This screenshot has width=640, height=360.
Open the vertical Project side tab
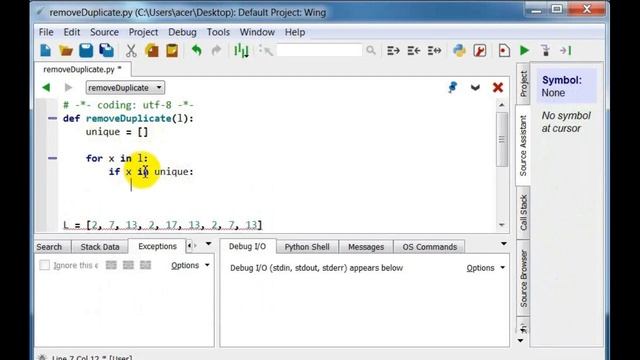[523, 84]
